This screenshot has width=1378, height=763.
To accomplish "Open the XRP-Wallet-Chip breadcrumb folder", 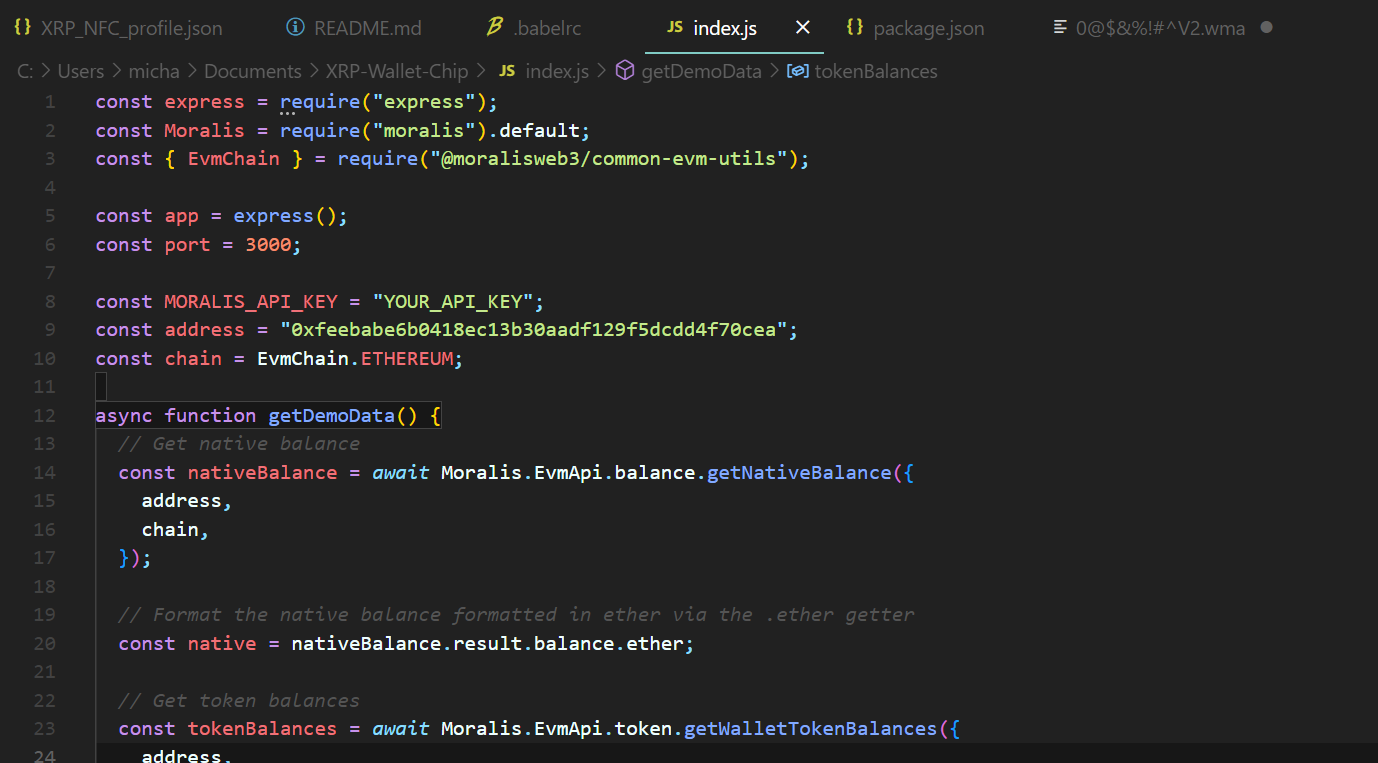I will 397,71.
